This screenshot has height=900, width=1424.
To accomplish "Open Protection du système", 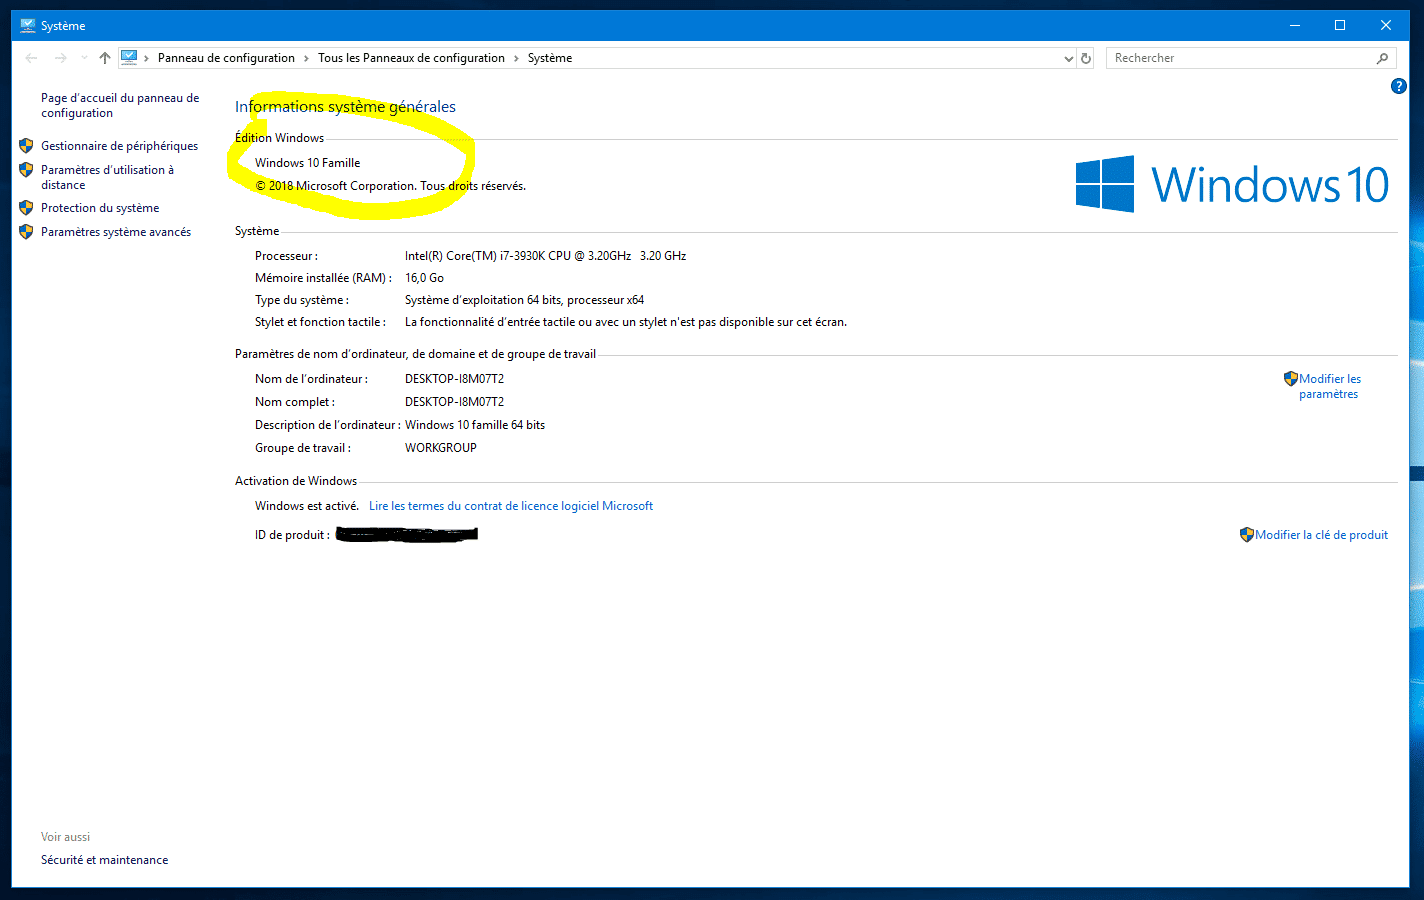I will [100, 208].
